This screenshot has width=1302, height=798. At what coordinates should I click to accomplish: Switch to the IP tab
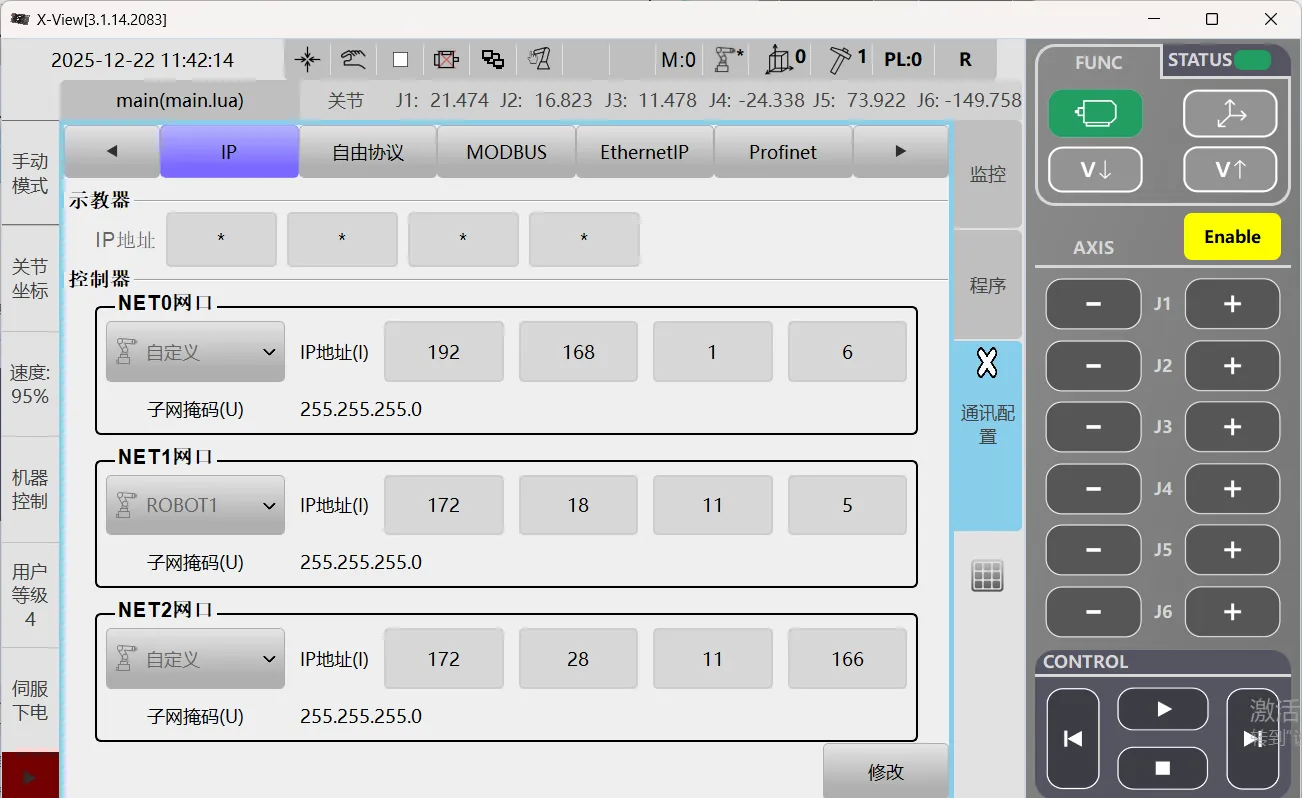click(229, 152)
